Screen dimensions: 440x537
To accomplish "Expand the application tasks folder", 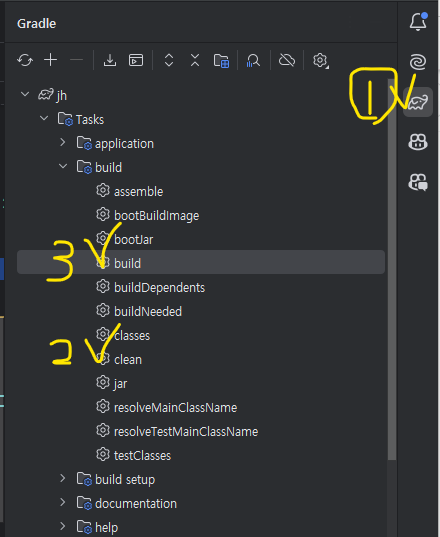I will click(62, 142).
